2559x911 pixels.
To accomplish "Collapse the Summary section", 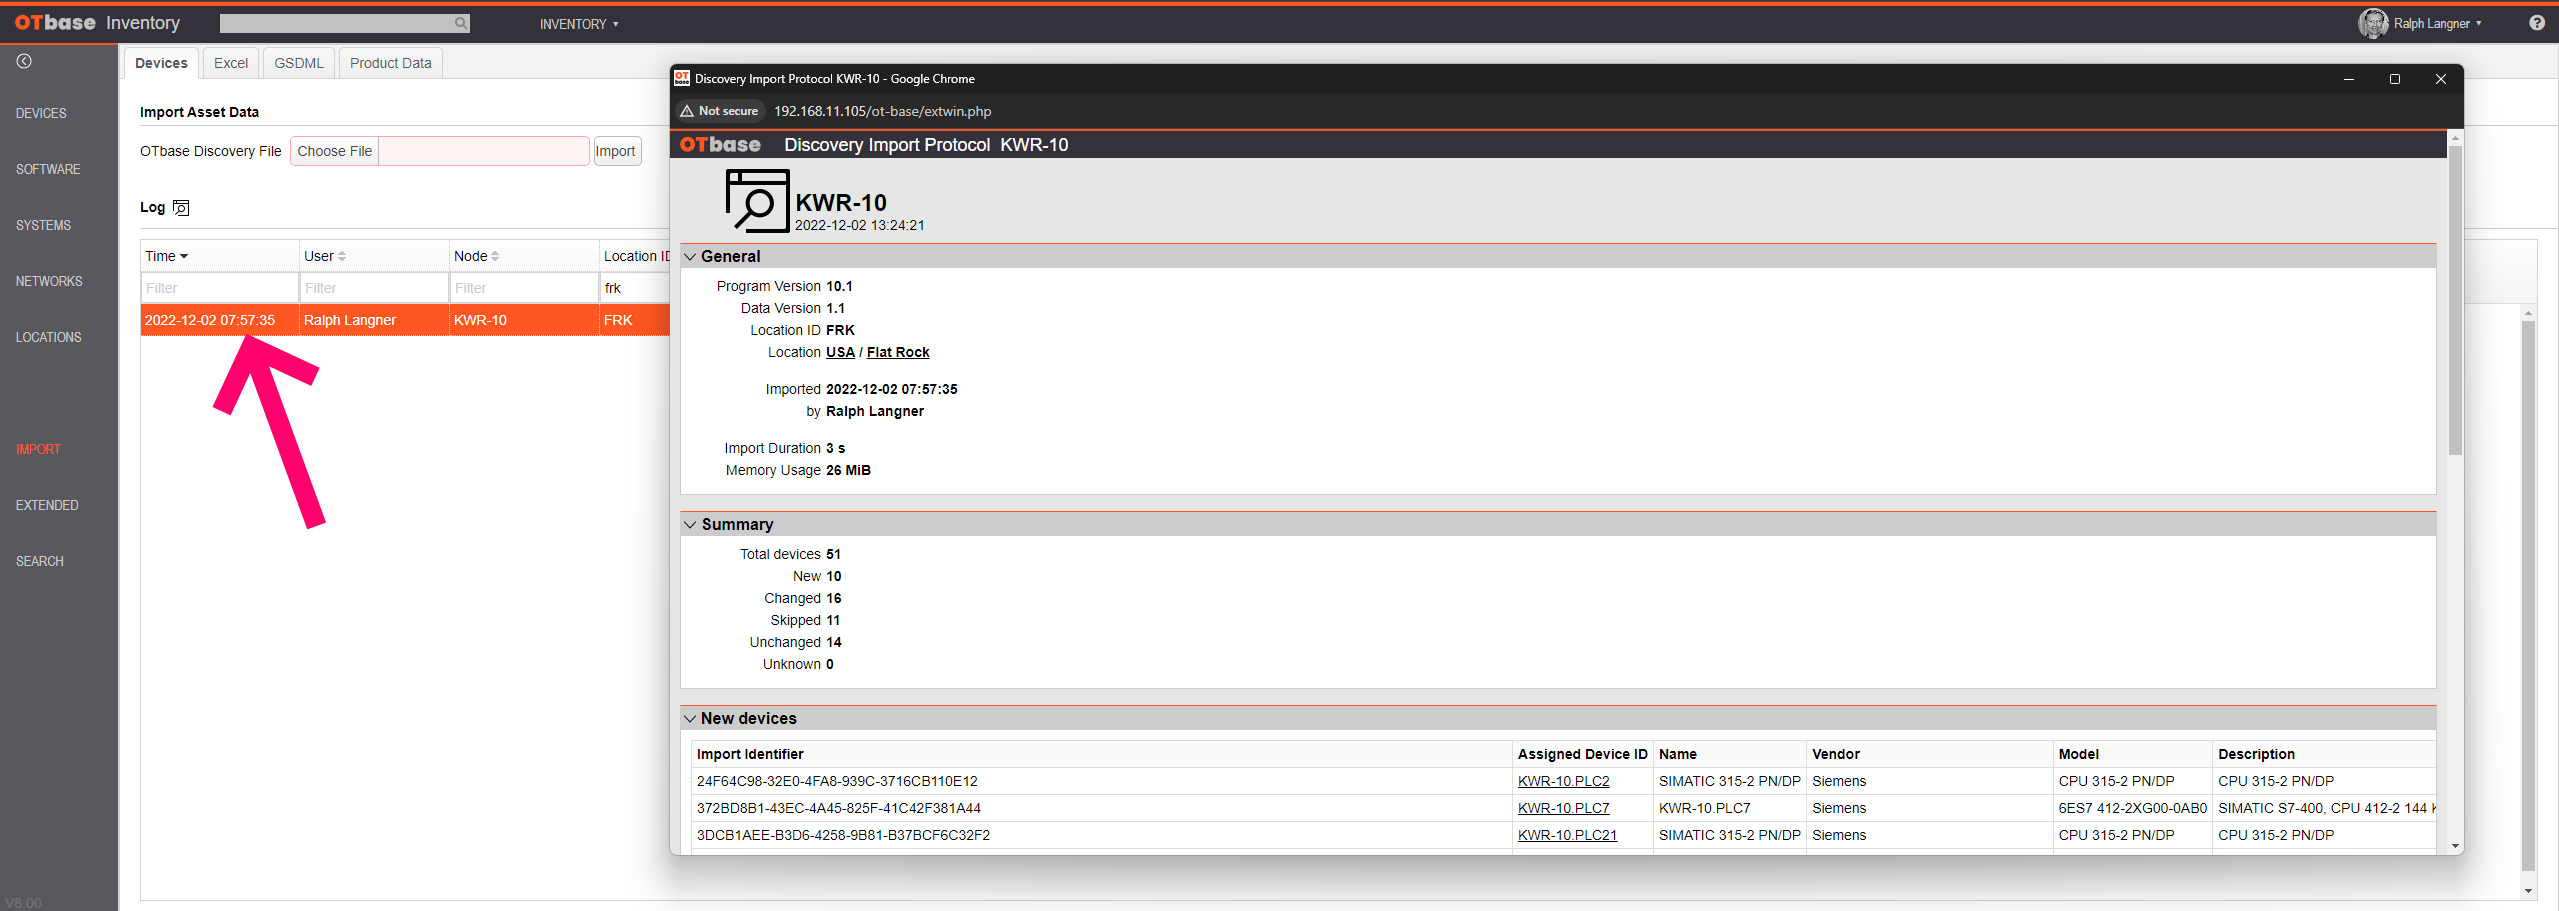I will [690, 524].
